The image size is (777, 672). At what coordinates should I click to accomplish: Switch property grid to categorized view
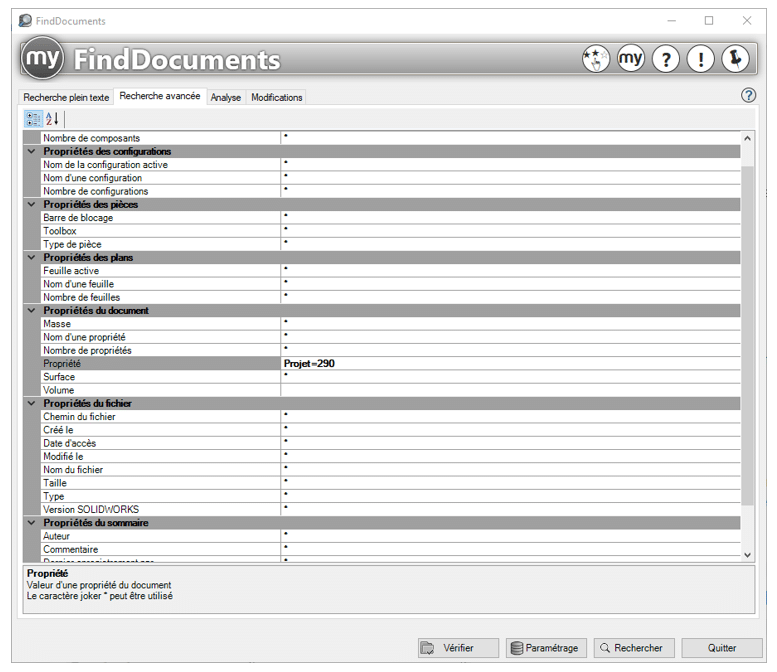coord(34,119)
